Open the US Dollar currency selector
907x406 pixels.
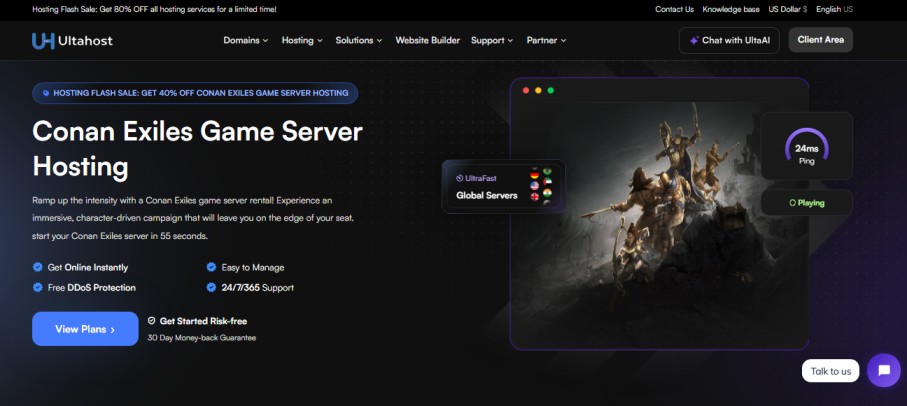click(x=787, y=9)
